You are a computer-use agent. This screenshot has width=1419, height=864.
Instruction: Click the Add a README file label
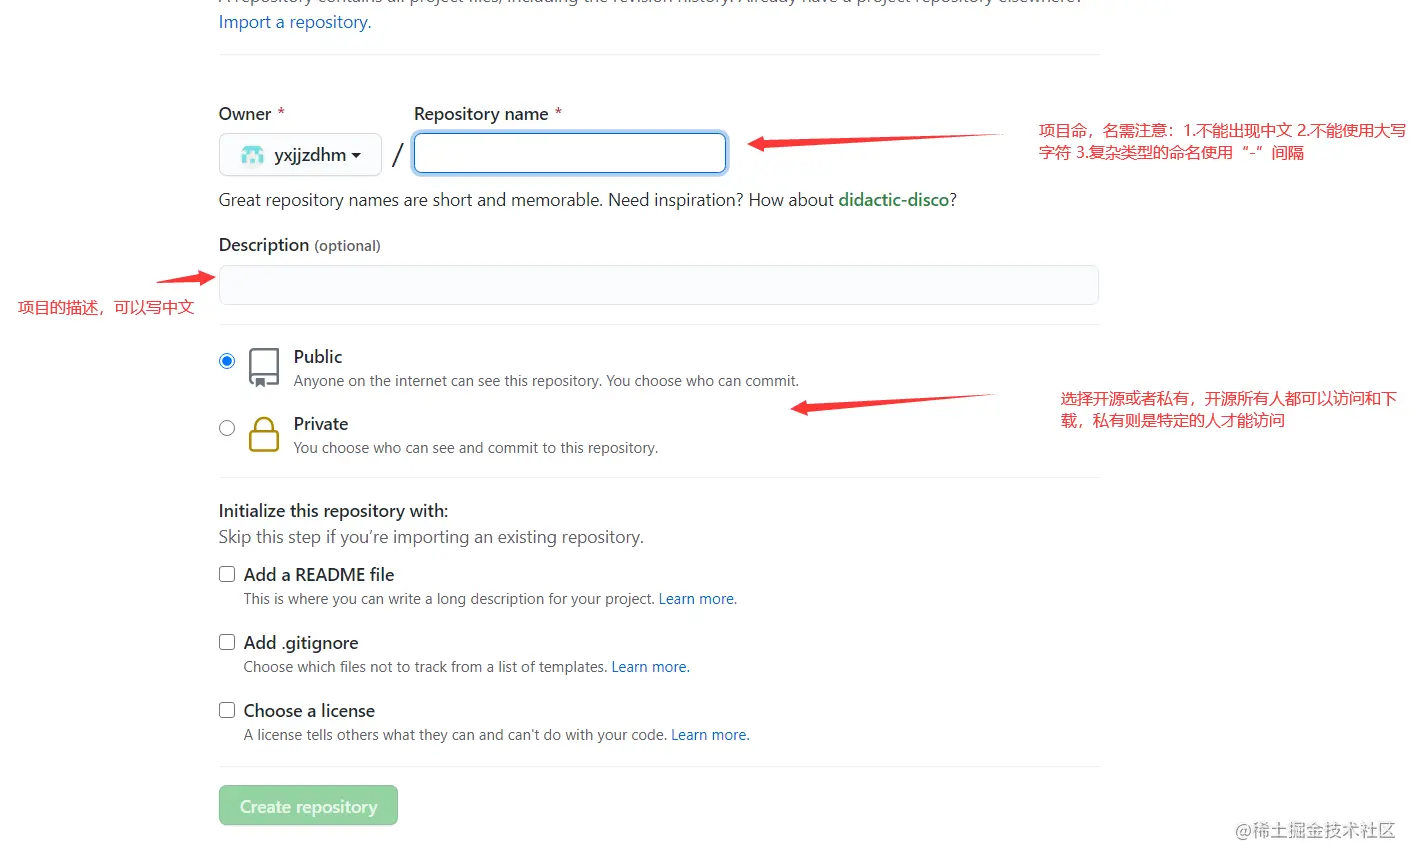[319, 575]
